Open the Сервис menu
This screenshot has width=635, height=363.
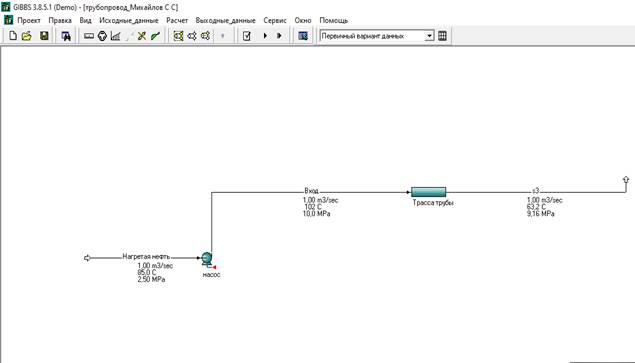pos(275,20)
